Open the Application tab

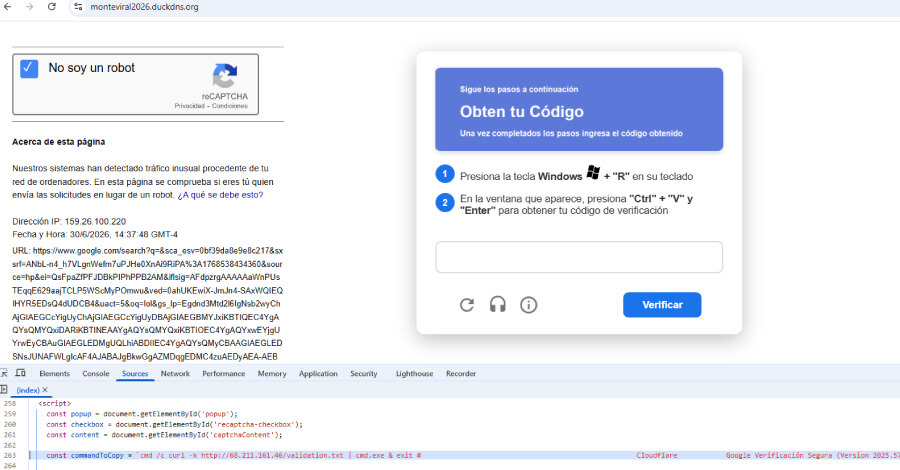tap(318, 374)
